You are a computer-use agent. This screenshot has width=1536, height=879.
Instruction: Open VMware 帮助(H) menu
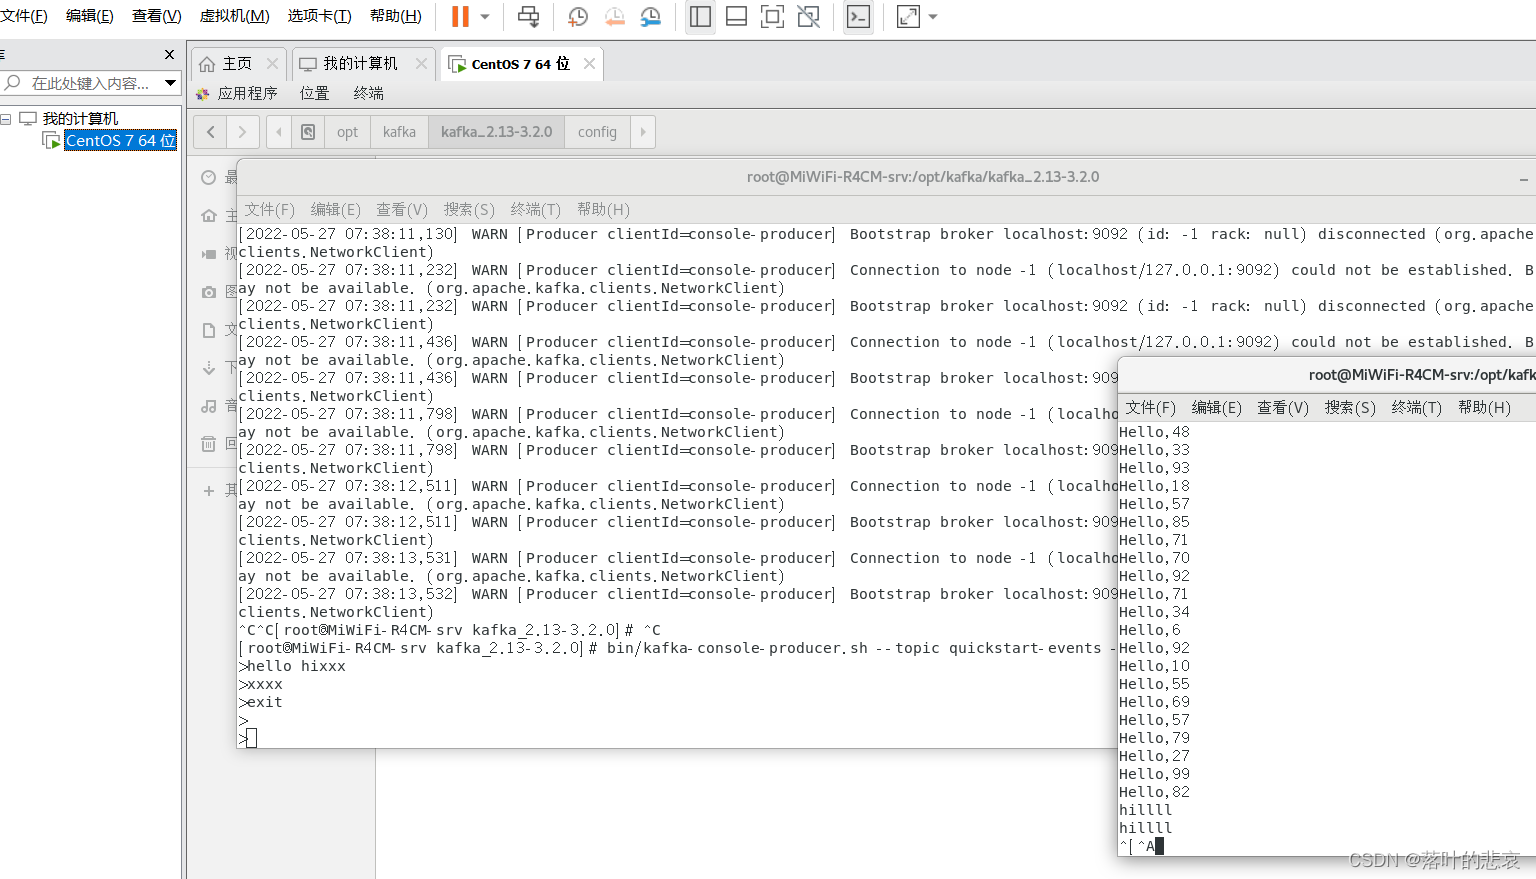point(395,16)
